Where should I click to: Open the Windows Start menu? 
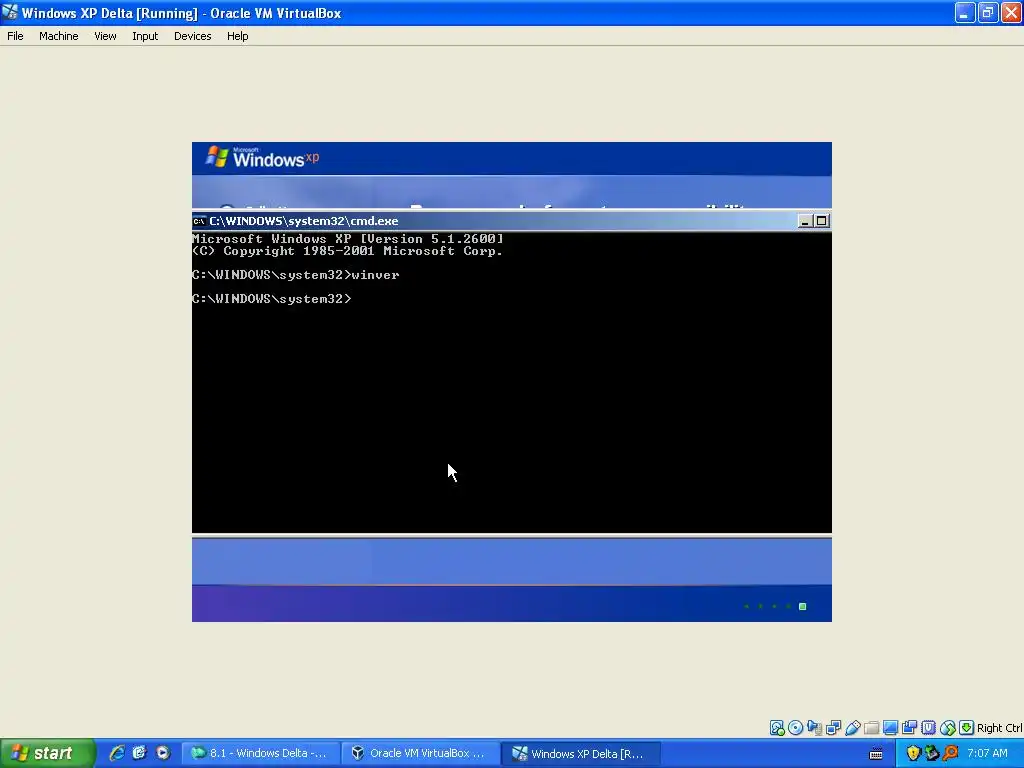47,753
